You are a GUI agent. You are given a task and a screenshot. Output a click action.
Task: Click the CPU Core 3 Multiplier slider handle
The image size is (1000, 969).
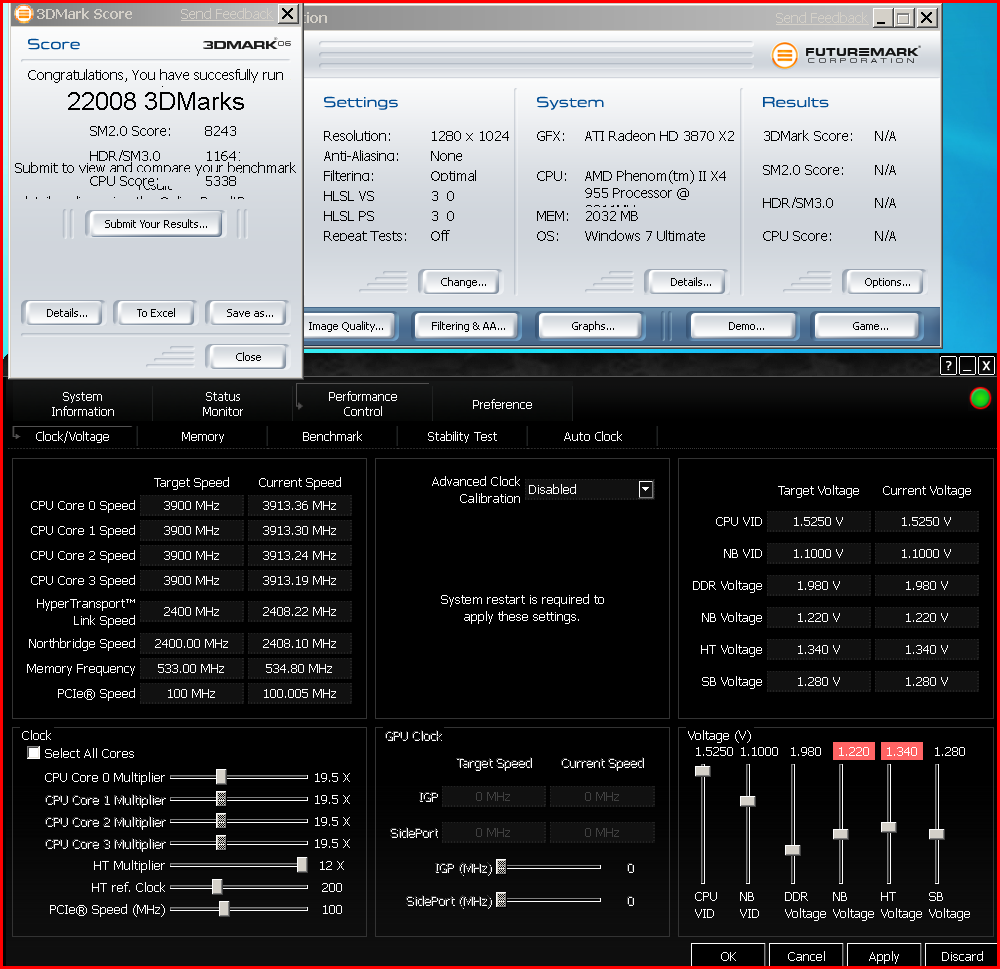pos(221,843)
